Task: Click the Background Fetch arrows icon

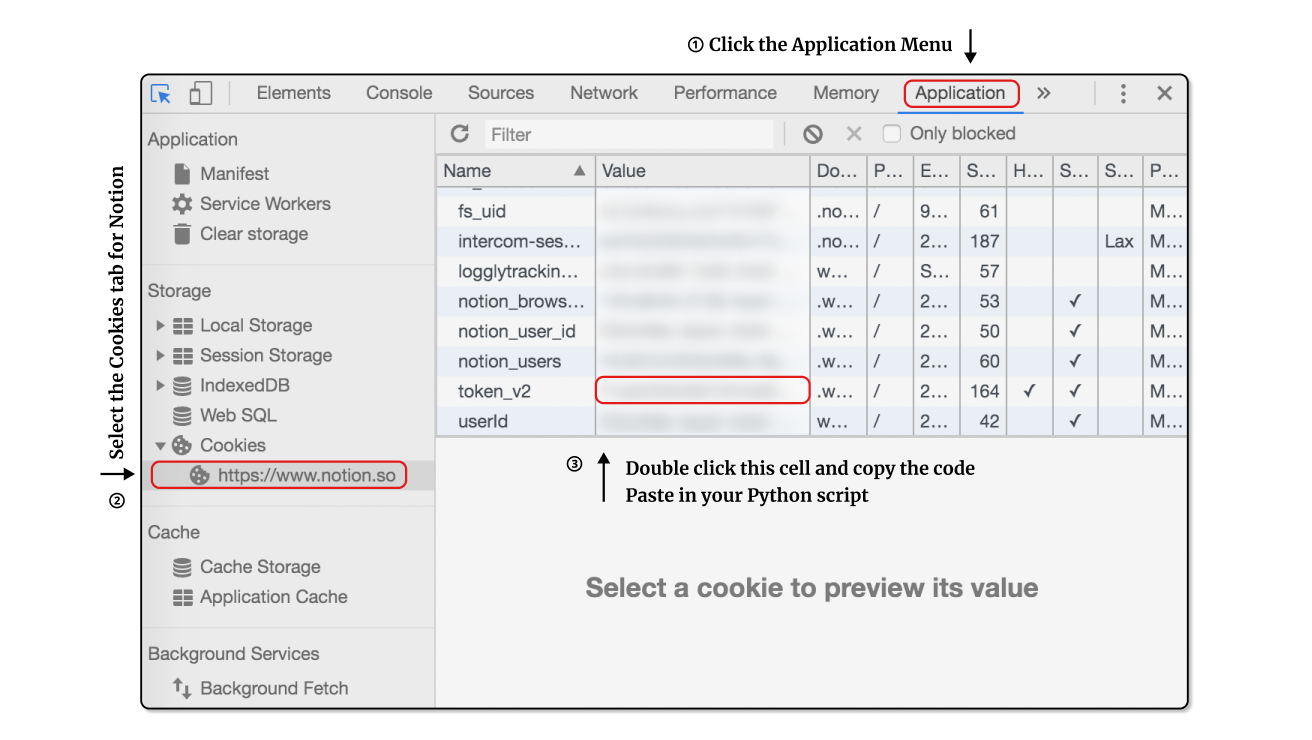Action: click(x=182, y=688)
